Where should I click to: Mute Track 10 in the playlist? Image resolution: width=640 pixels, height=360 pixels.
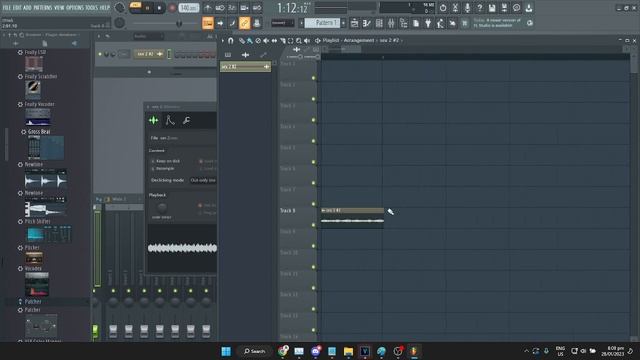(x=313, y=267)
